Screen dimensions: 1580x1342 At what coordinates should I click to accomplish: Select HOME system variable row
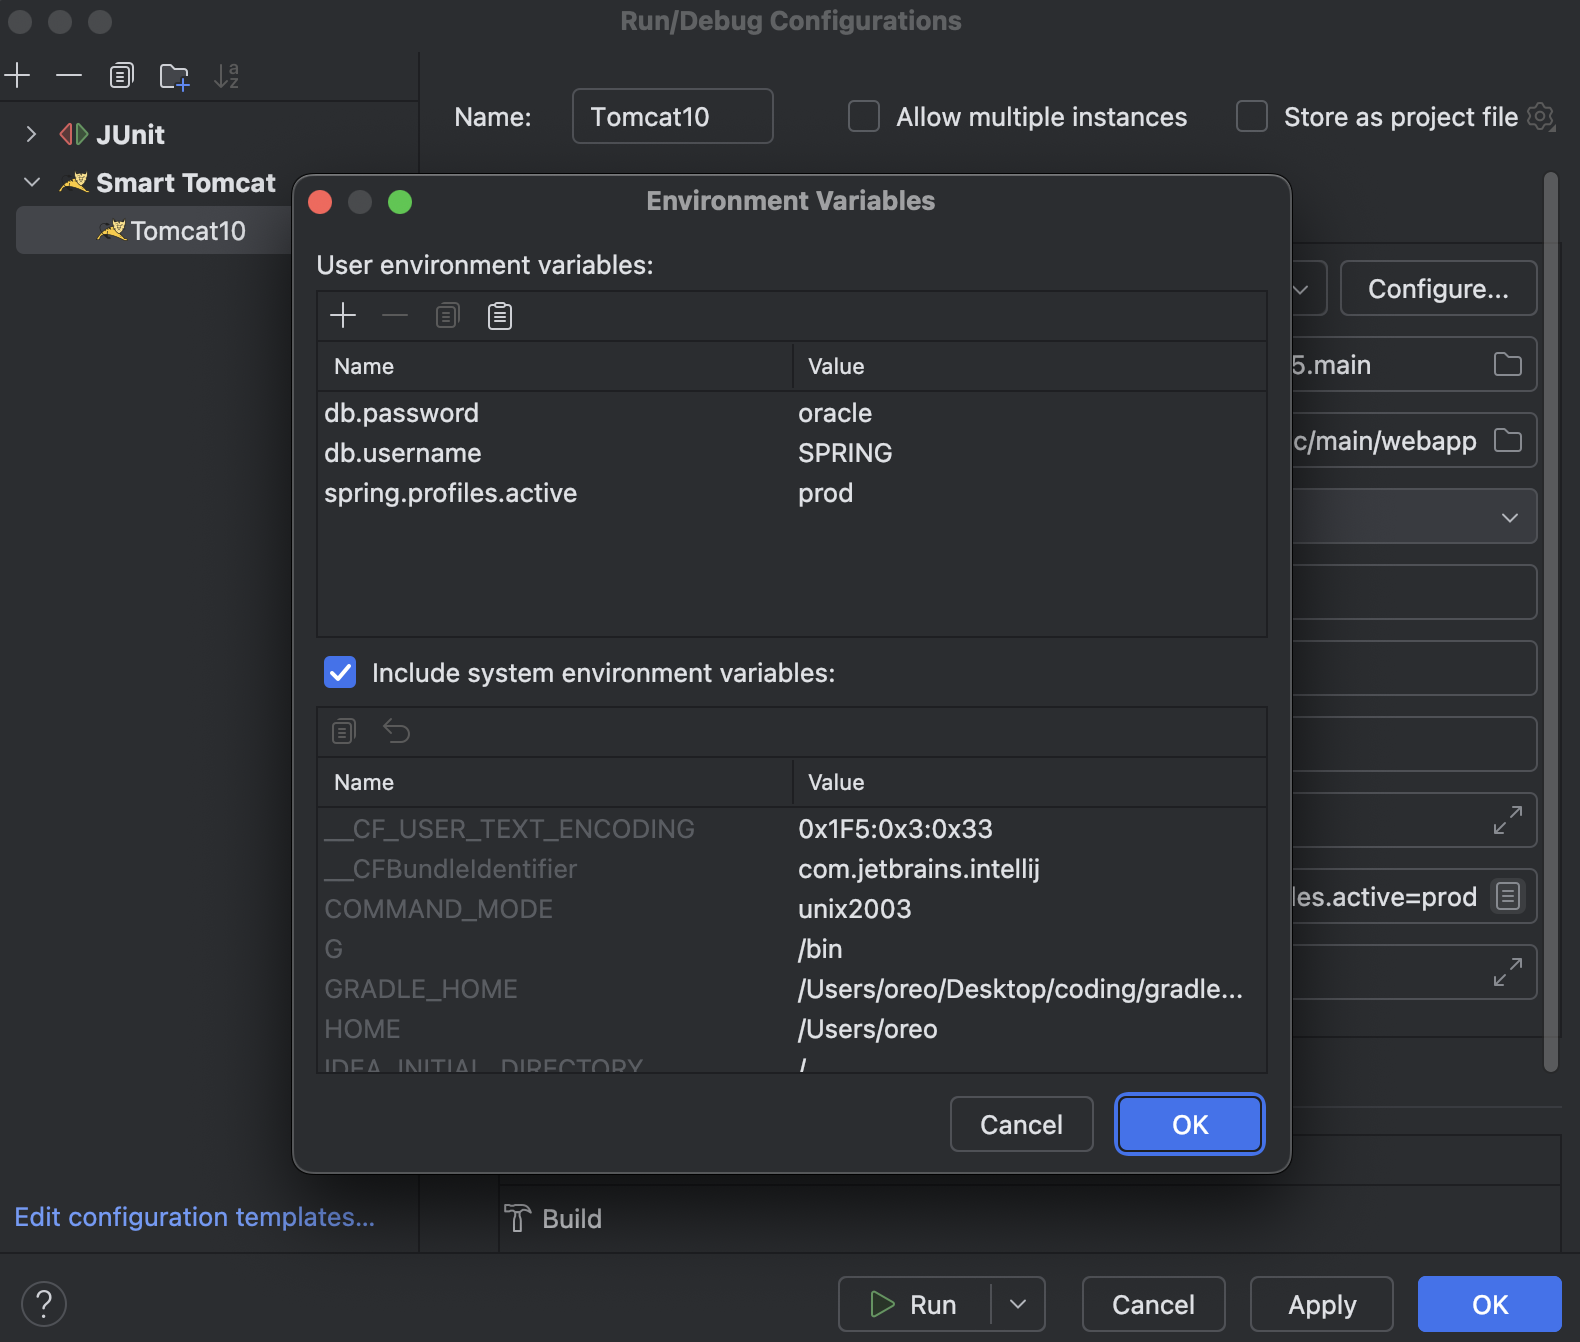click(x=792, y=1029)
